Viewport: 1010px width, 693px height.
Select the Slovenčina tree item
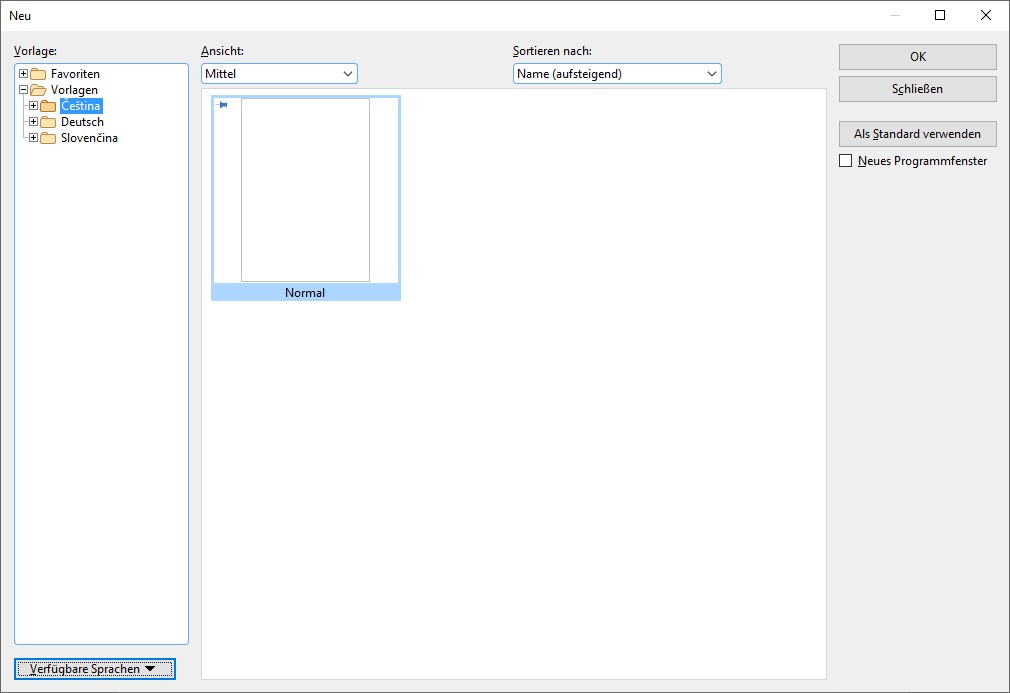click(90, 138)
